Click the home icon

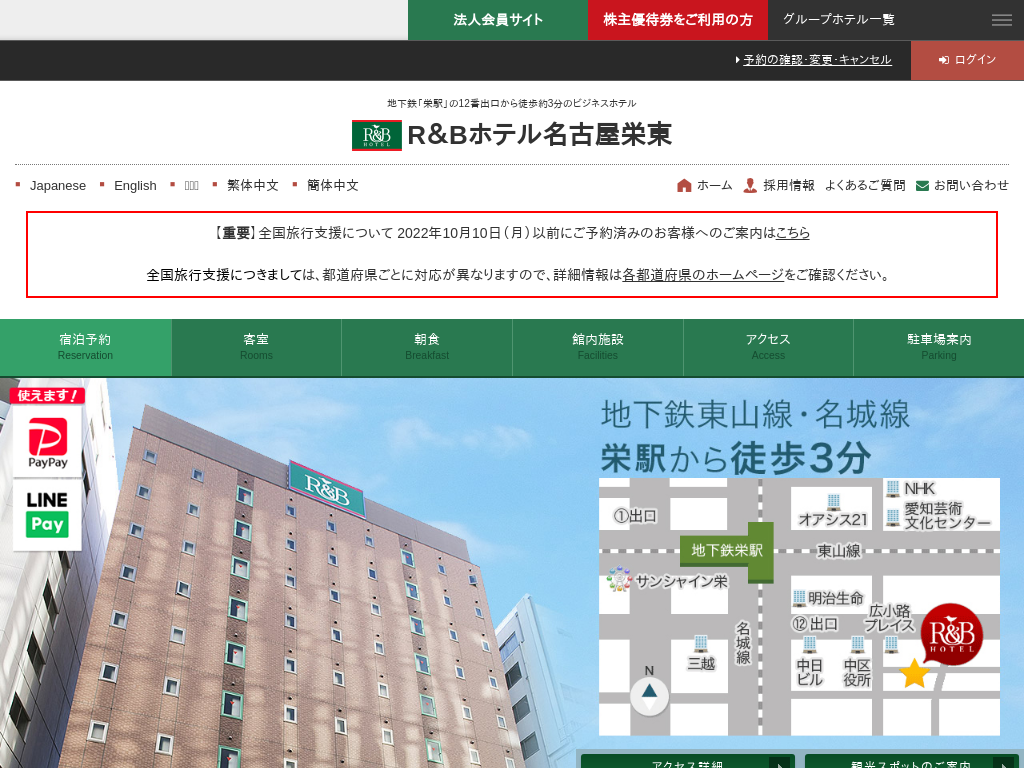pyautogui.click(x=684, y=185)
